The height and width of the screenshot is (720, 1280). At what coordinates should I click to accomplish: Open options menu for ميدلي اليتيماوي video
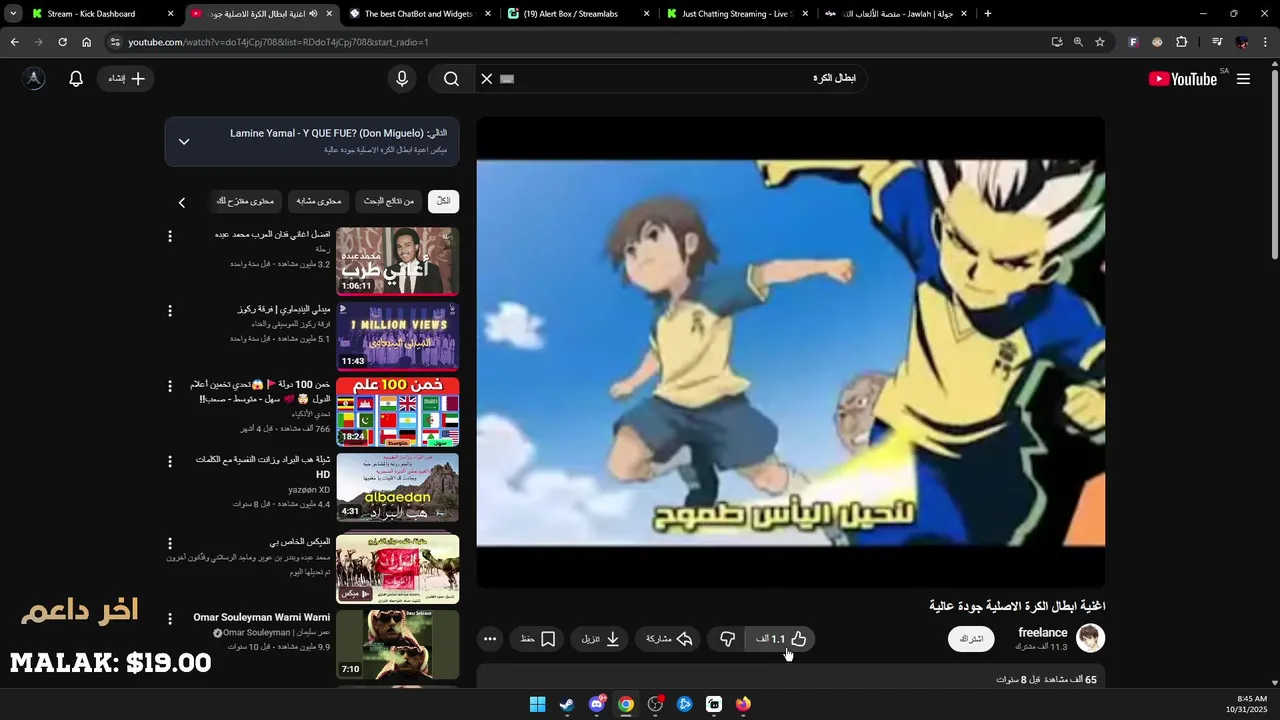tap(170, 311)
